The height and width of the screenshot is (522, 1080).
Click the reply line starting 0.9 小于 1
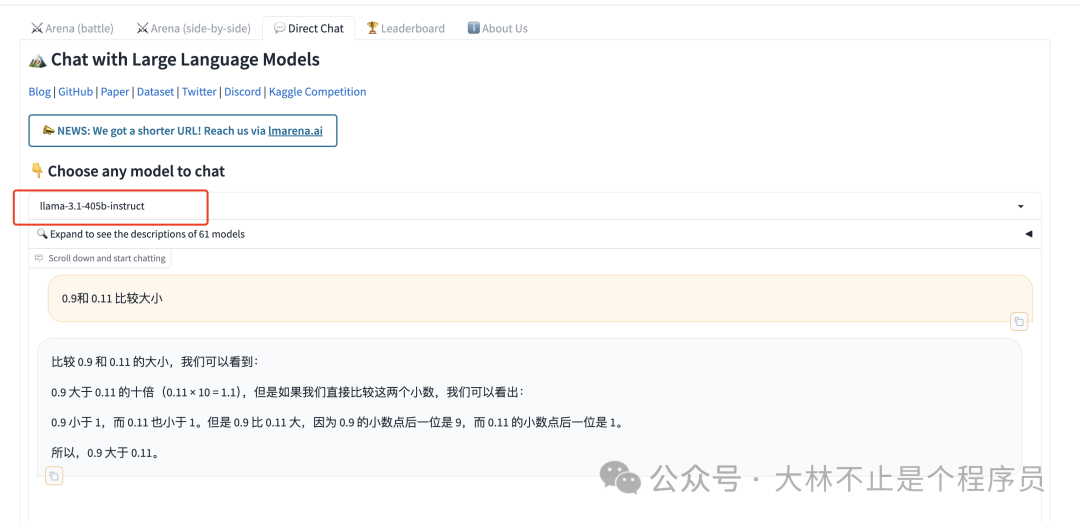pyautogui.click(x=338, y=422)
